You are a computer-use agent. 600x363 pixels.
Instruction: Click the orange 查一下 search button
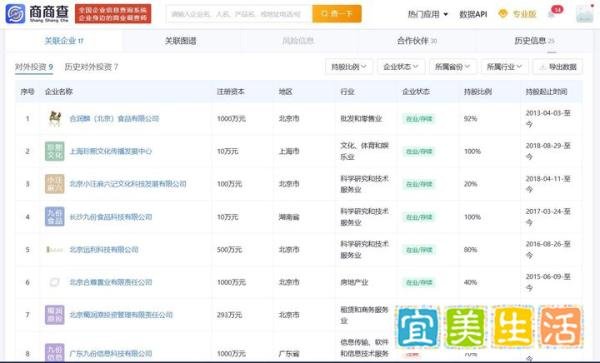[337, 14]
